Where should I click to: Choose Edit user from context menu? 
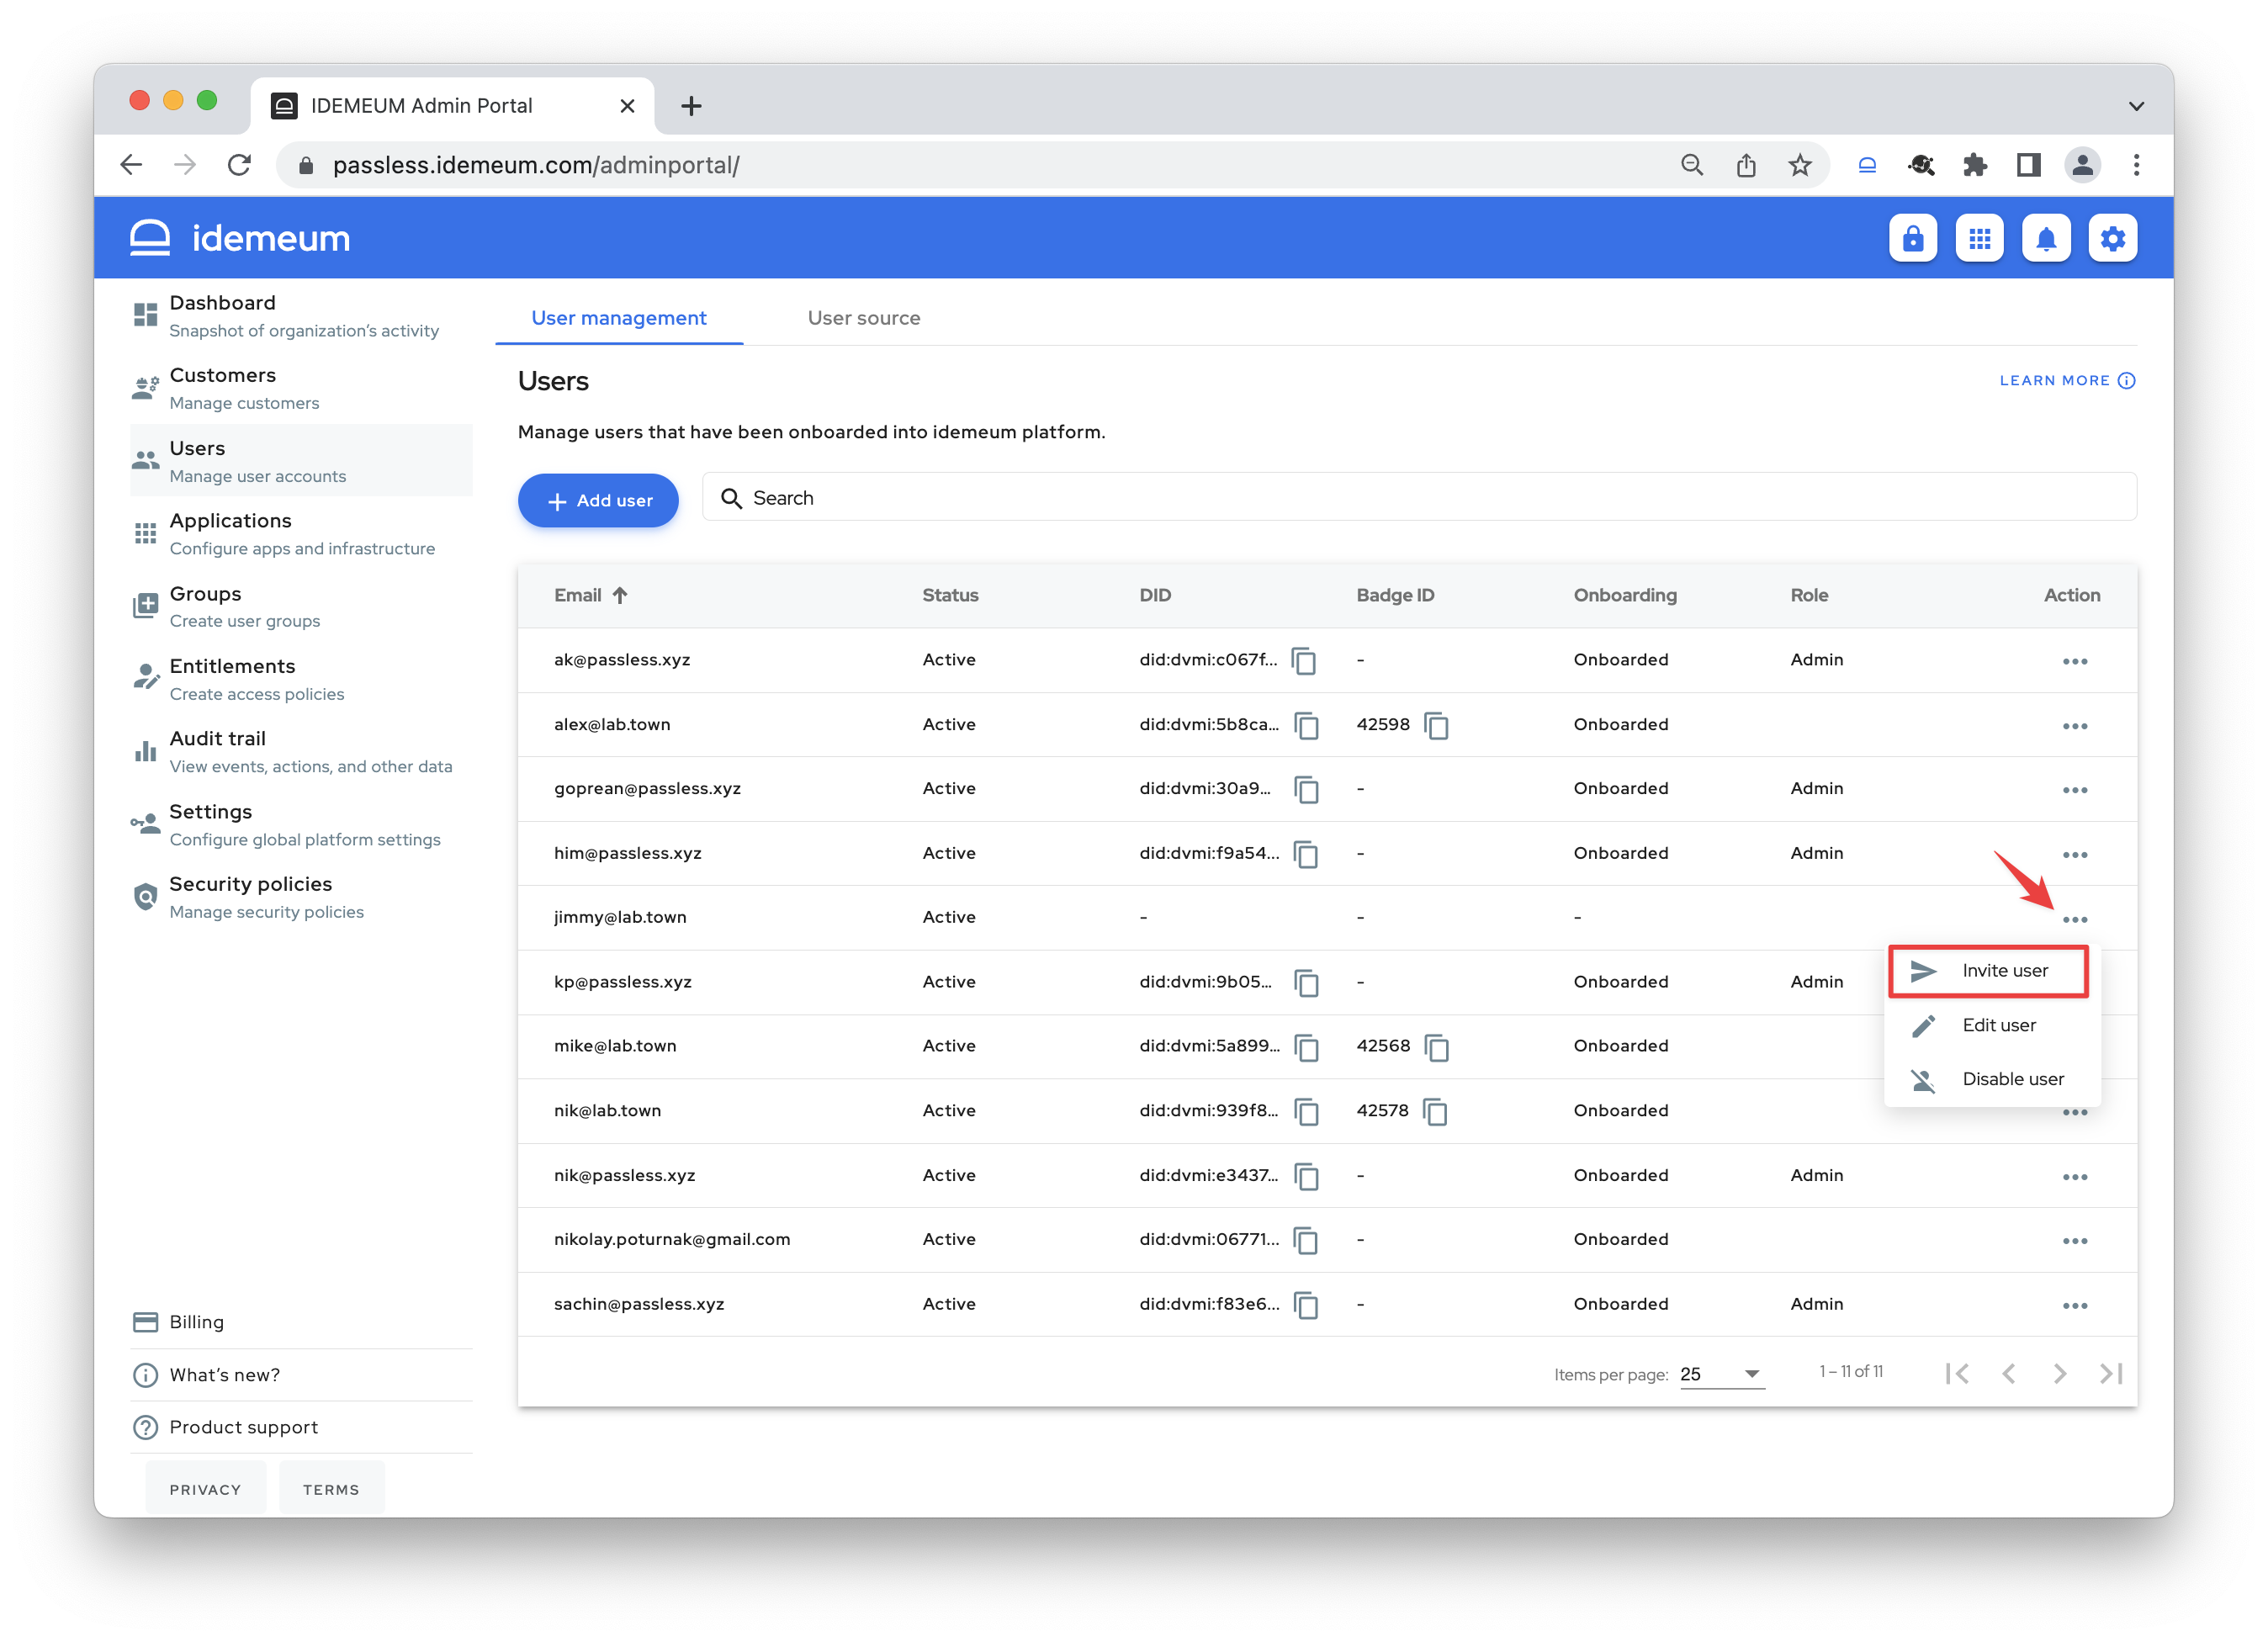[1991, 1025]
